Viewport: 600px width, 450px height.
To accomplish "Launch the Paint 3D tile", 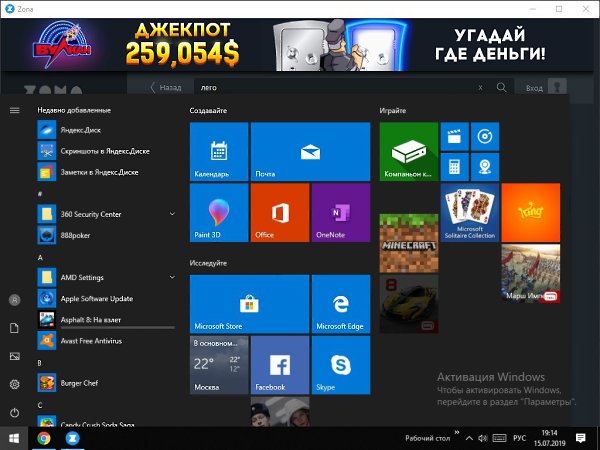I will pyautogui.click(x=218, y=212).
